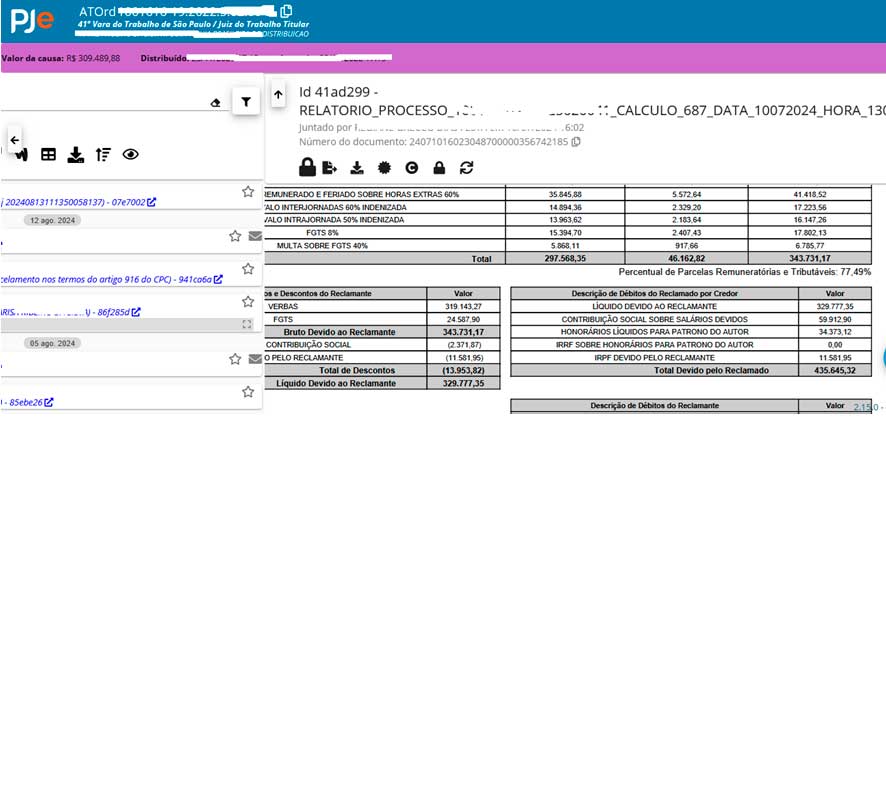886x797 pixels.
Task: Open the 86f285d entry in a new window icon
Action: [136, 312]
